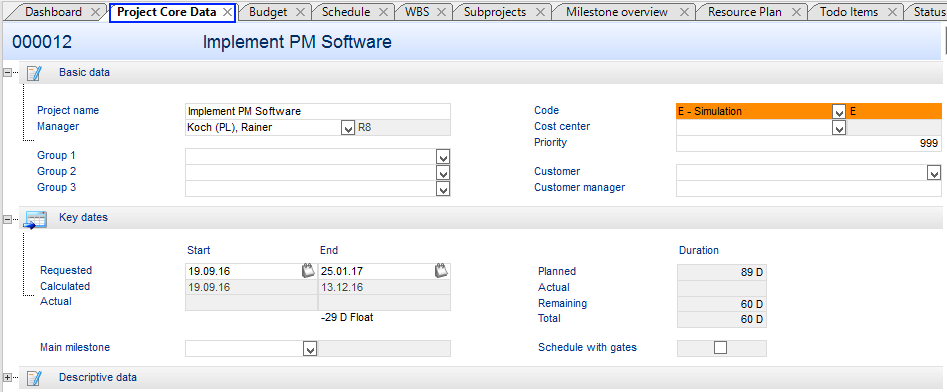947x392 pixels.
Task: Click the Descriptive data section heading
Action: tap(98, 378)
